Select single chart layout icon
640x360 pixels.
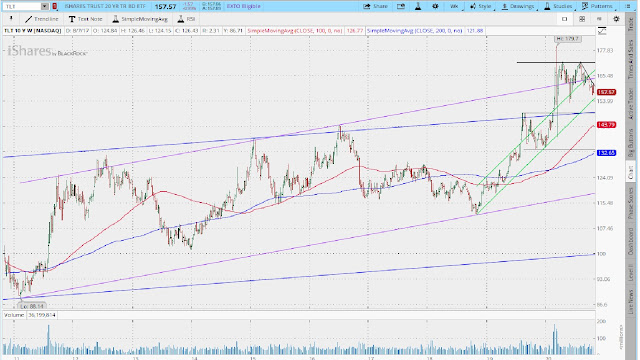tap(564, 19)
